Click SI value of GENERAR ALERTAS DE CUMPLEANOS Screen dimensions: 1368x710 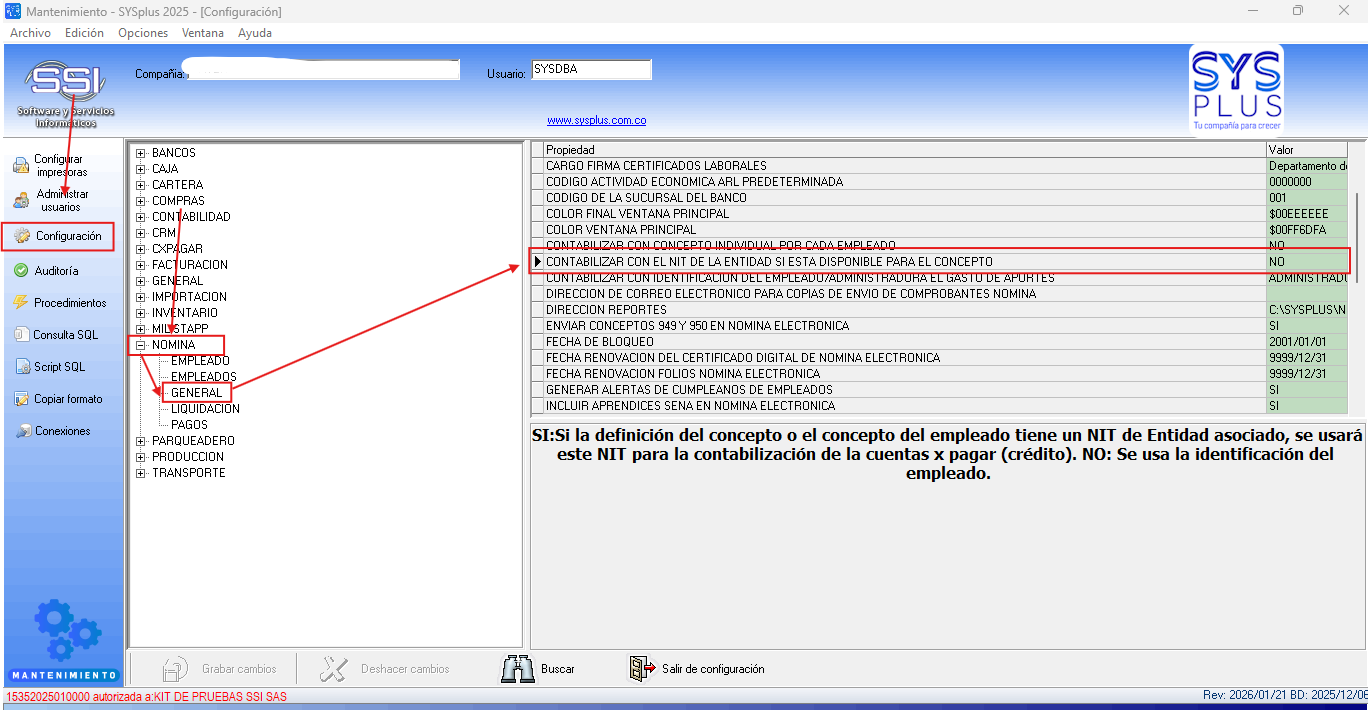[1307, 390]
